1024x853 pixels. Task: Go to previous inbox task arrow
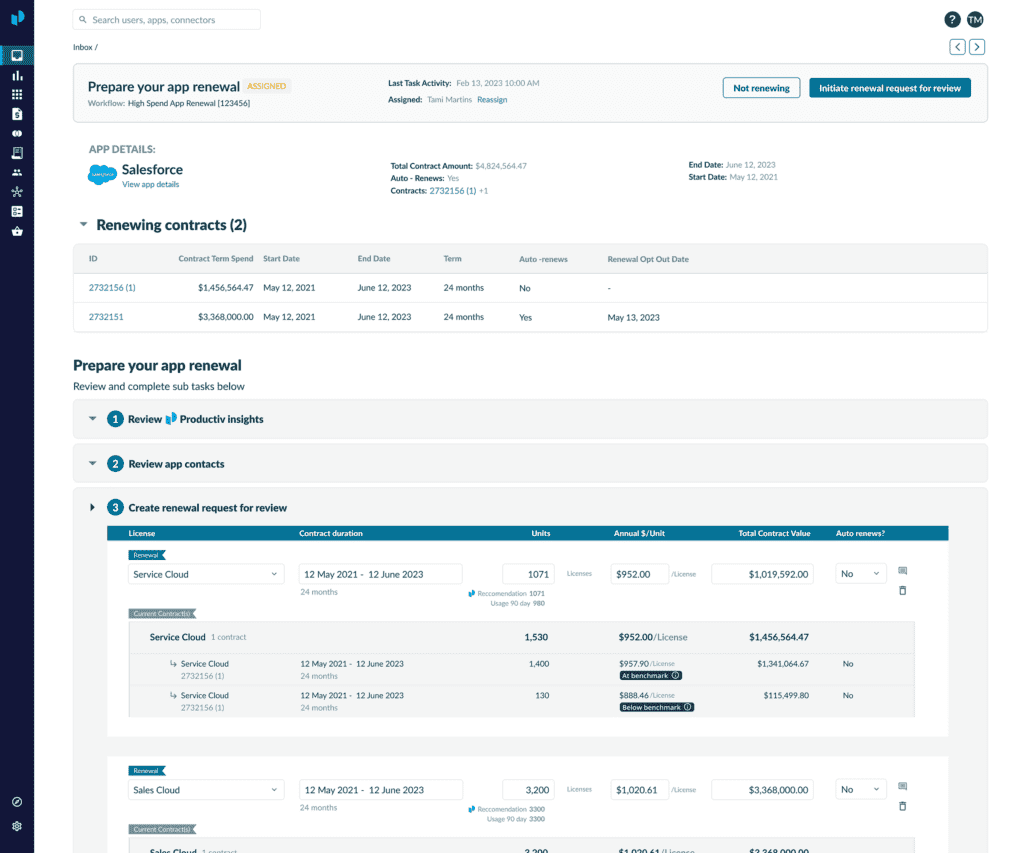957,47
